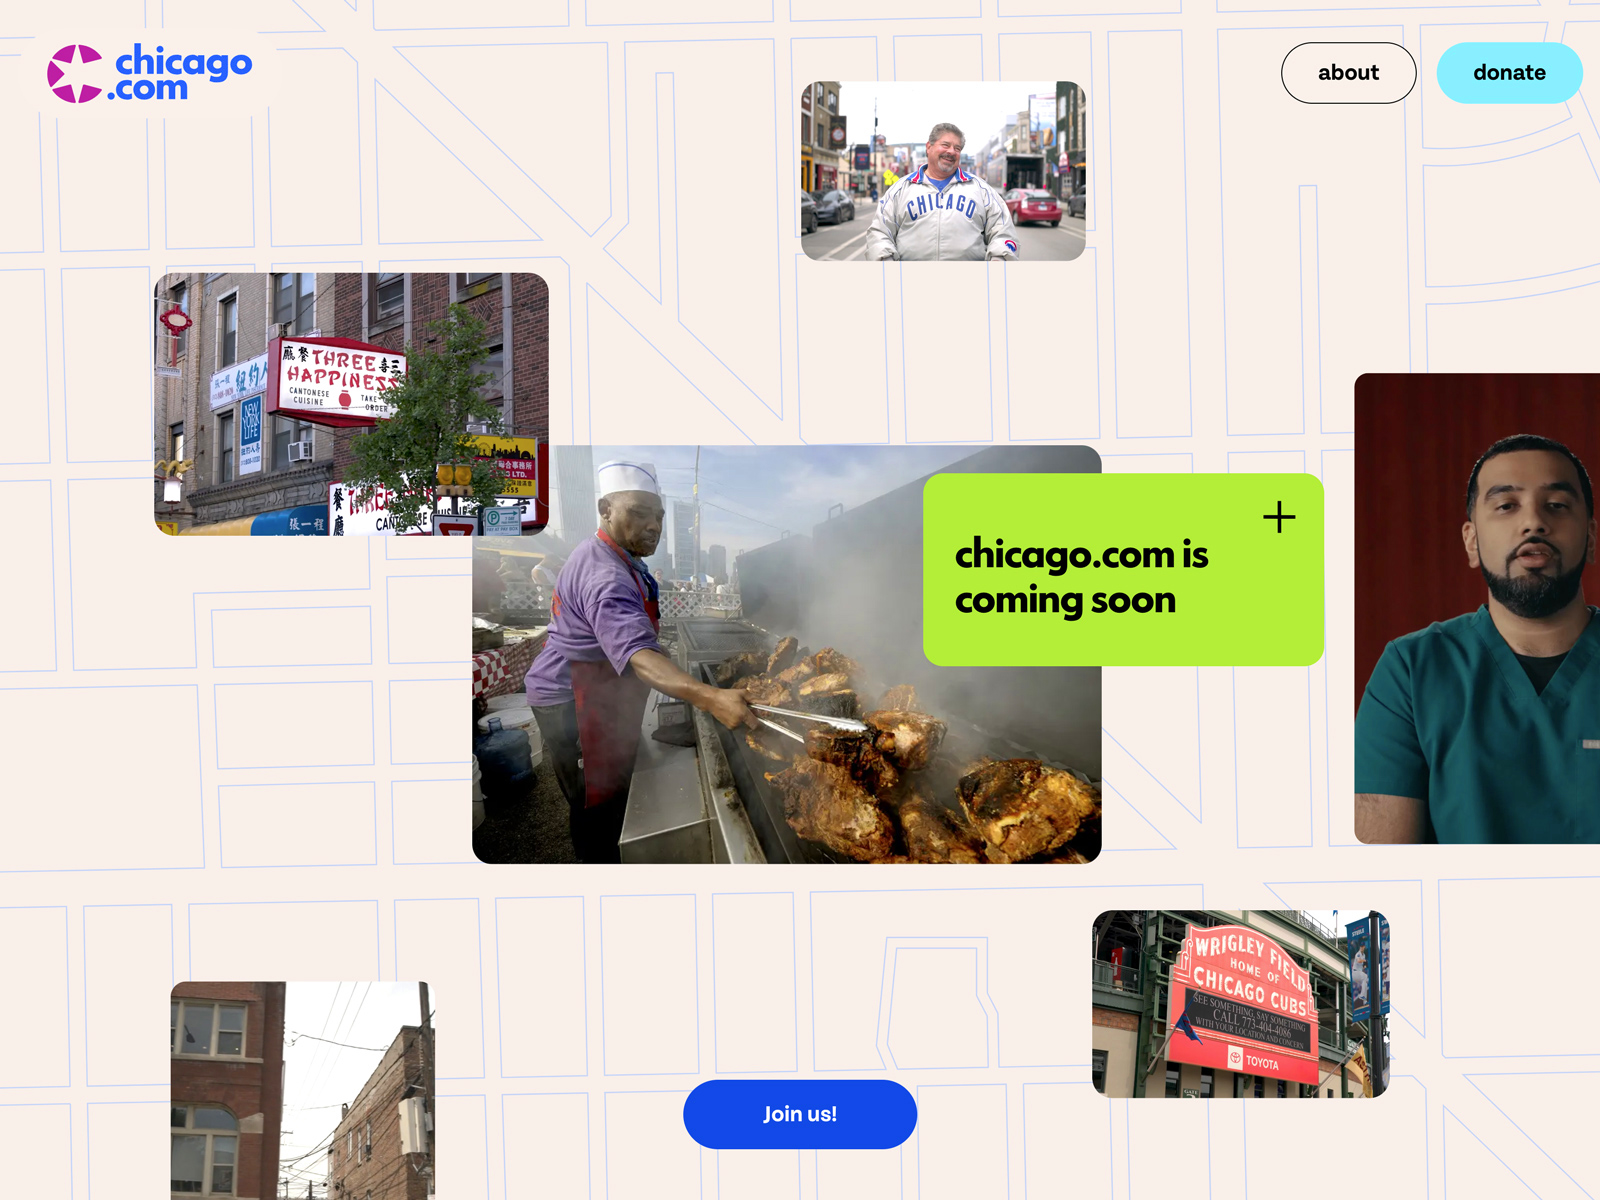This screenshot has height=1200, width=1600.
Task: Click the chicago.com star logo
Action: click(x=75, y=73)
